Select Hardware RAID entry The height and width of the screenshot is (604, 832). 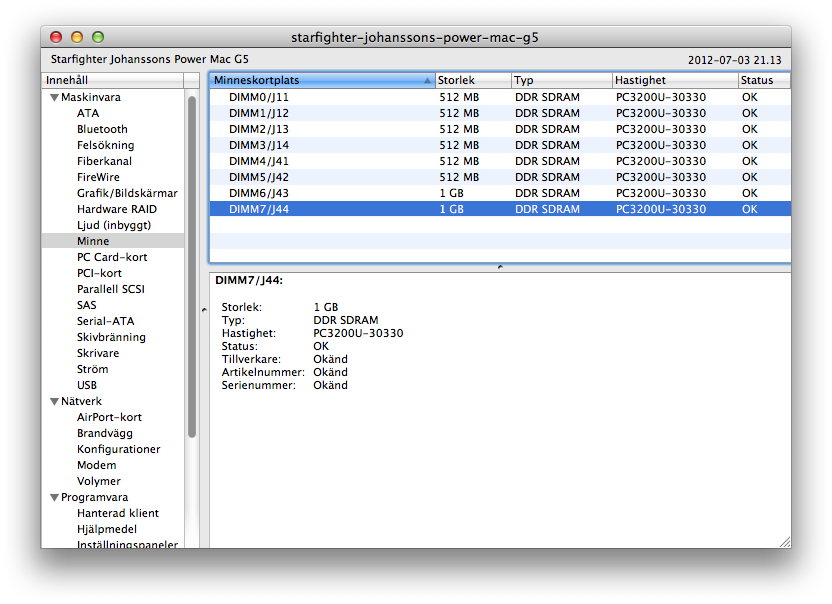pyautogui.click(x=117, y=209)
